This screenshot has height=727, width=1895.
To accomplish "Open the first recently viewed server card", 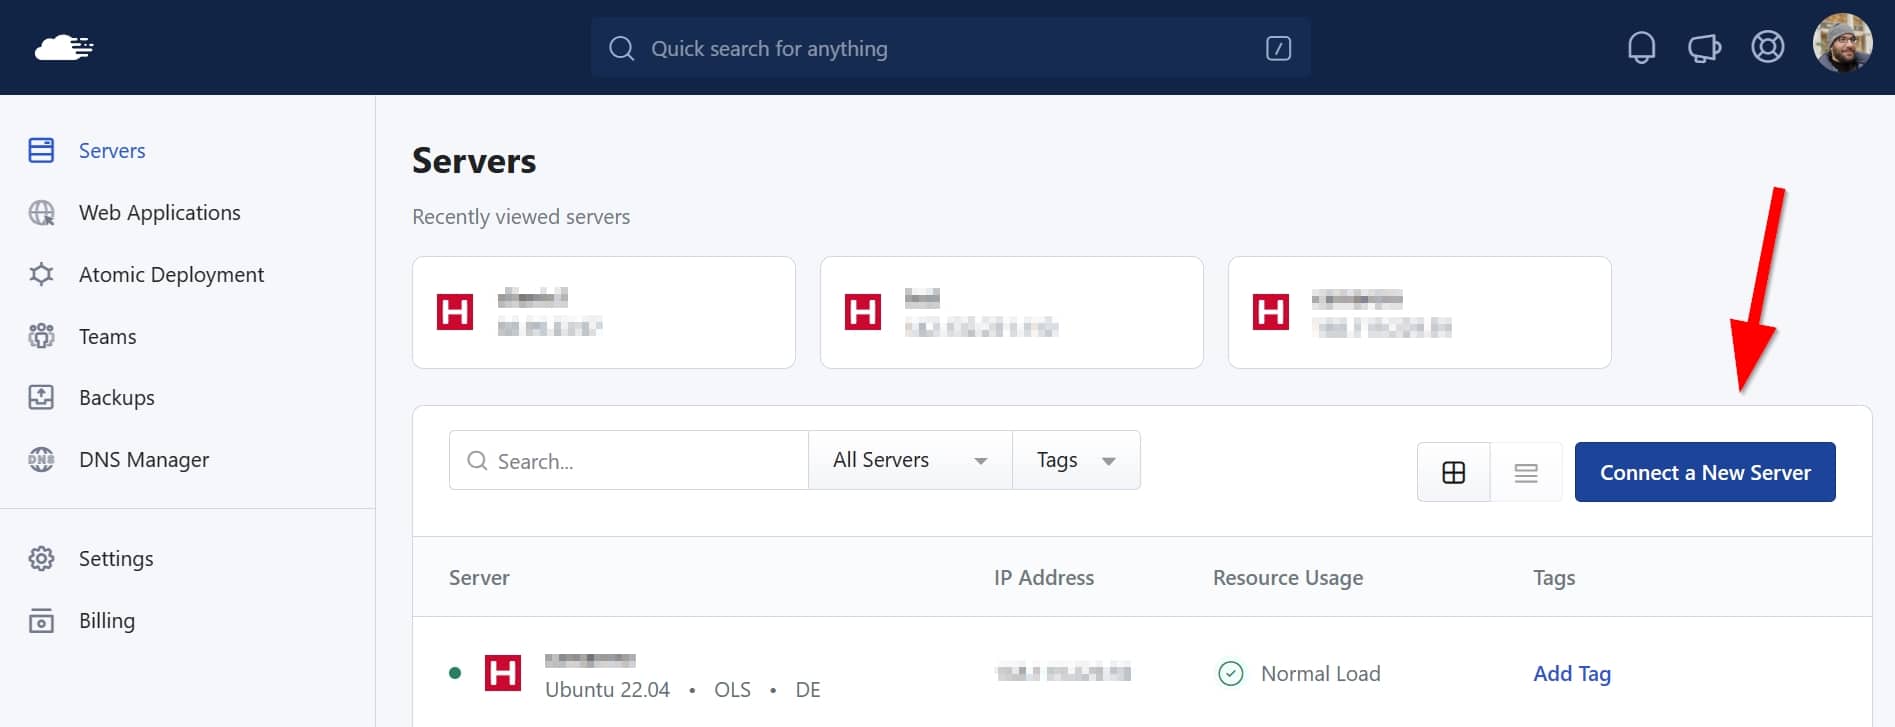I will [x=603, y=313].
